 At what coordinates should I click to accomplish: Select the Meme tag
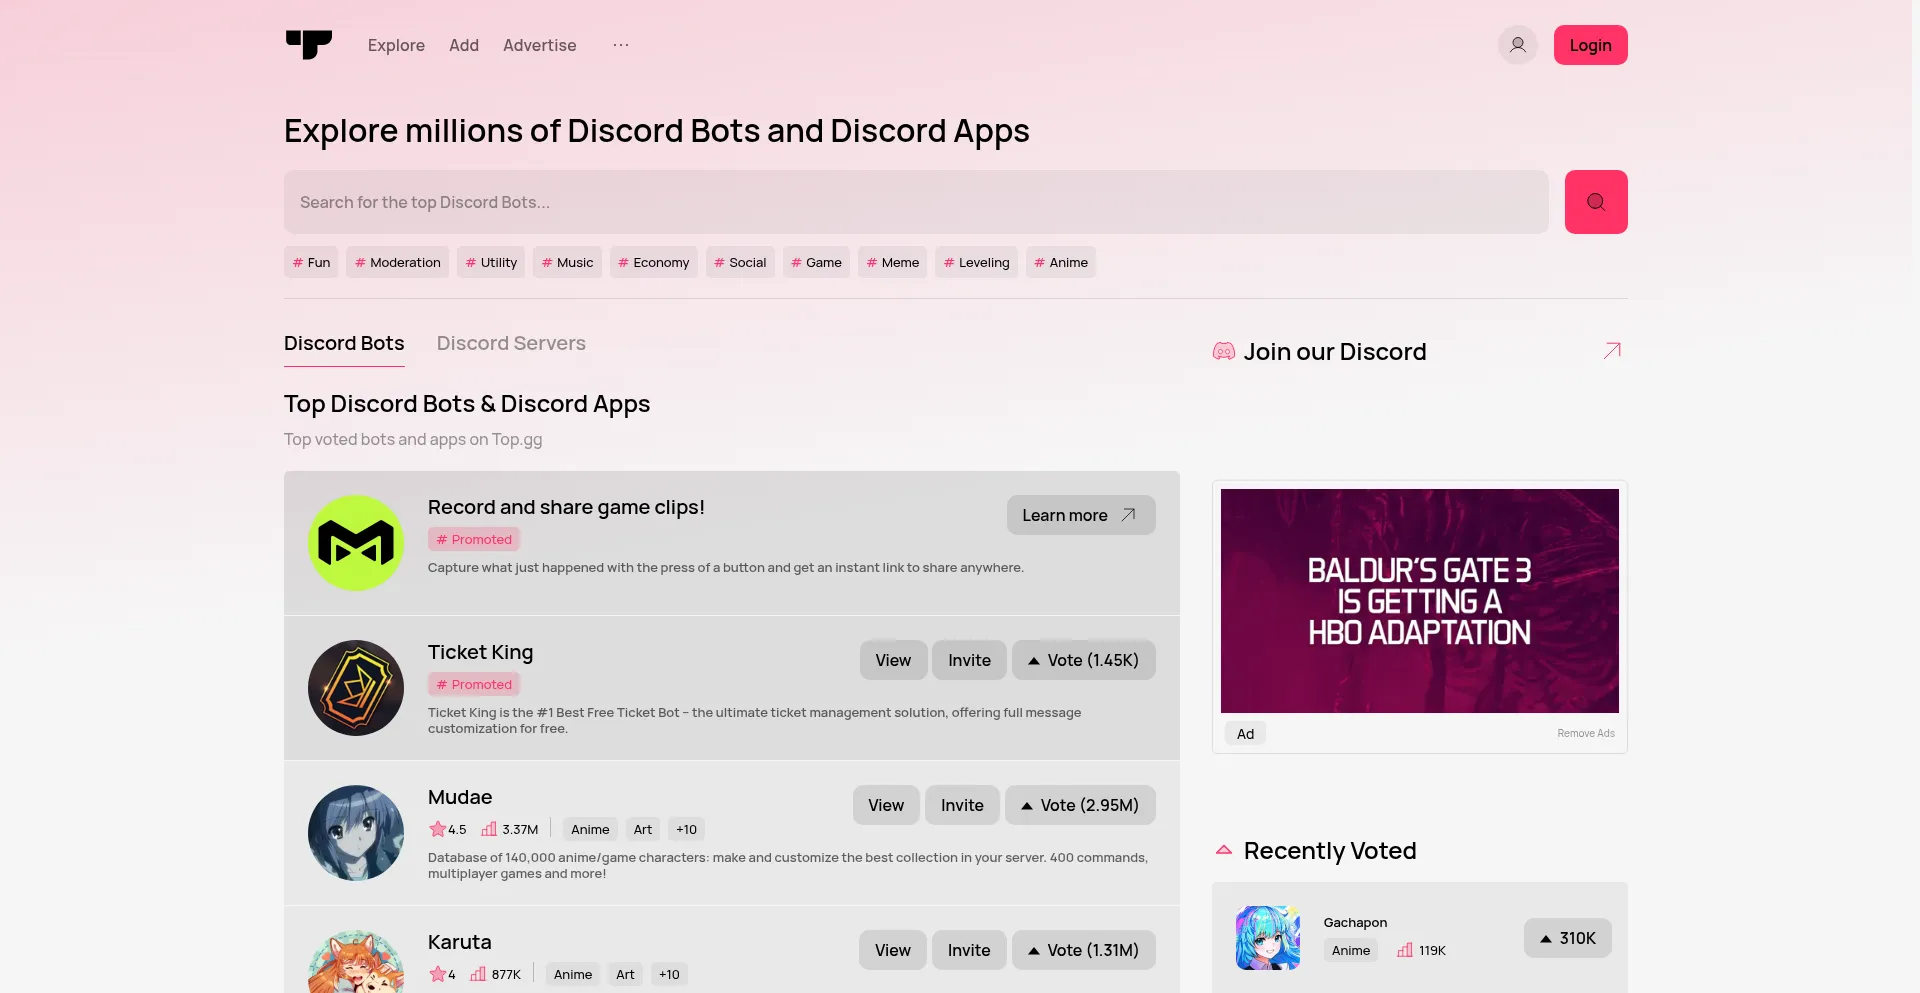tap(893, 262)
